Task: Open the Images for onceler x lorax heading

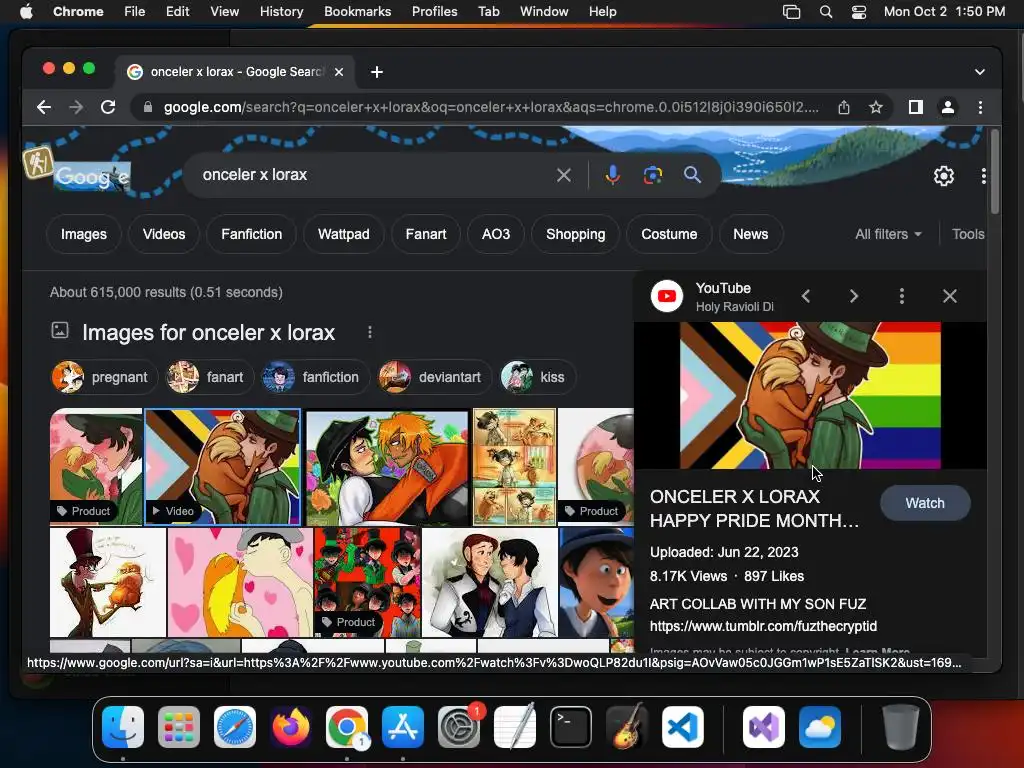Action: (x=208, y=332)
